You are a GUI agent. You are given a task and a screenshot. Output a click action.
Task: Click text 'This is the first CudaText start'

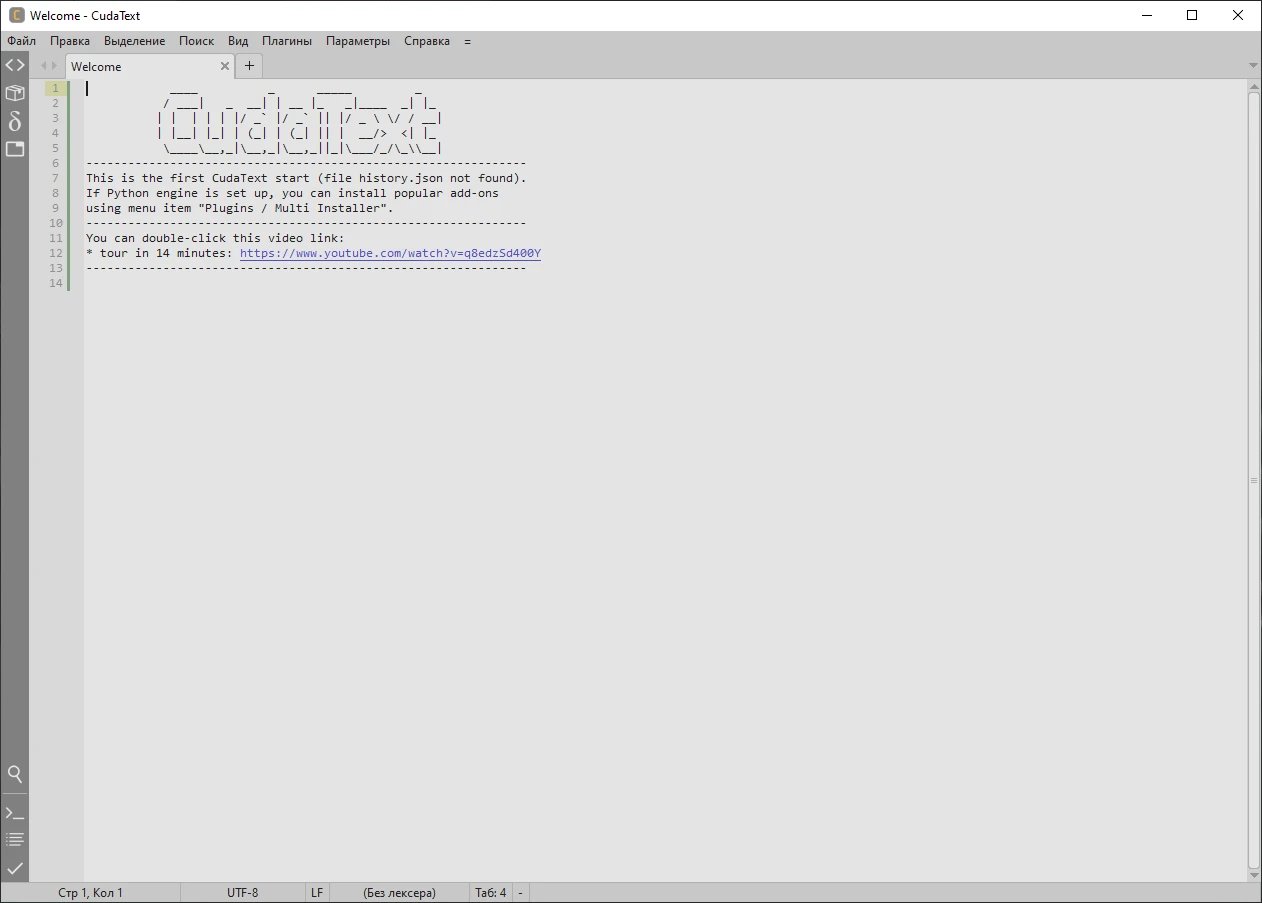tap(198, 178)
